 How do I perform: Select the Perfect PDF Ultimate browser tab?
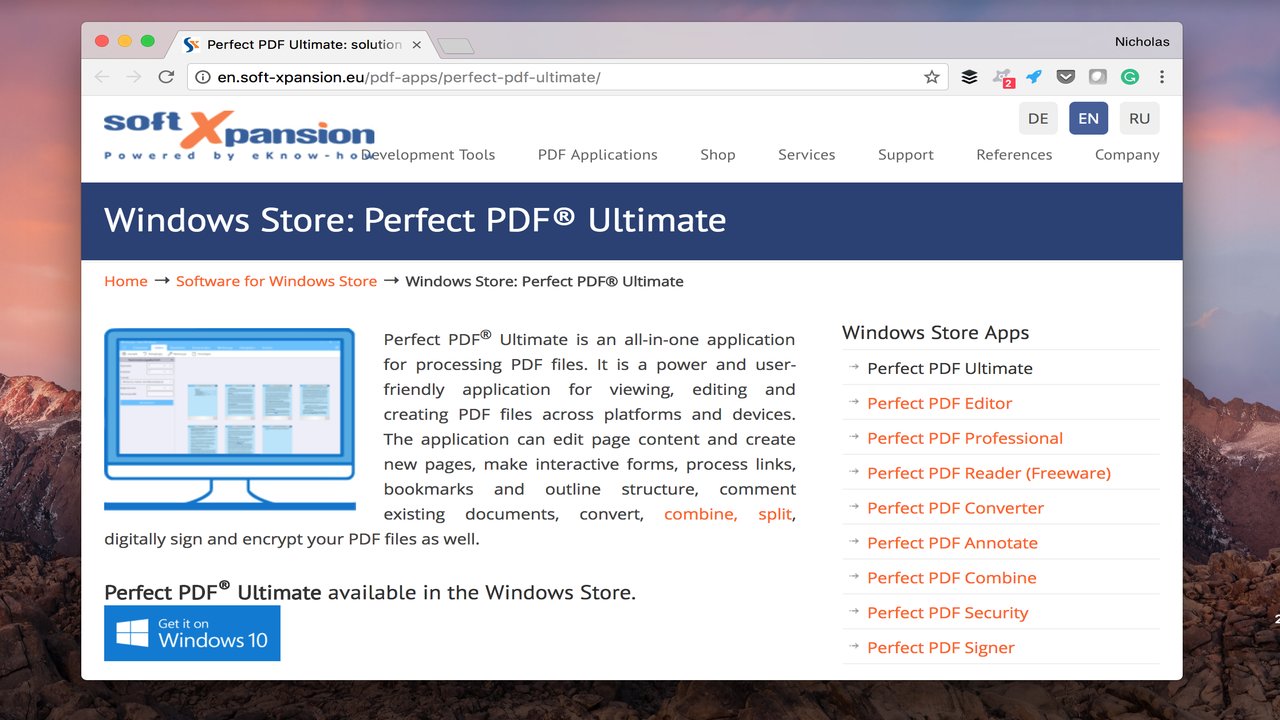(300, 45)
